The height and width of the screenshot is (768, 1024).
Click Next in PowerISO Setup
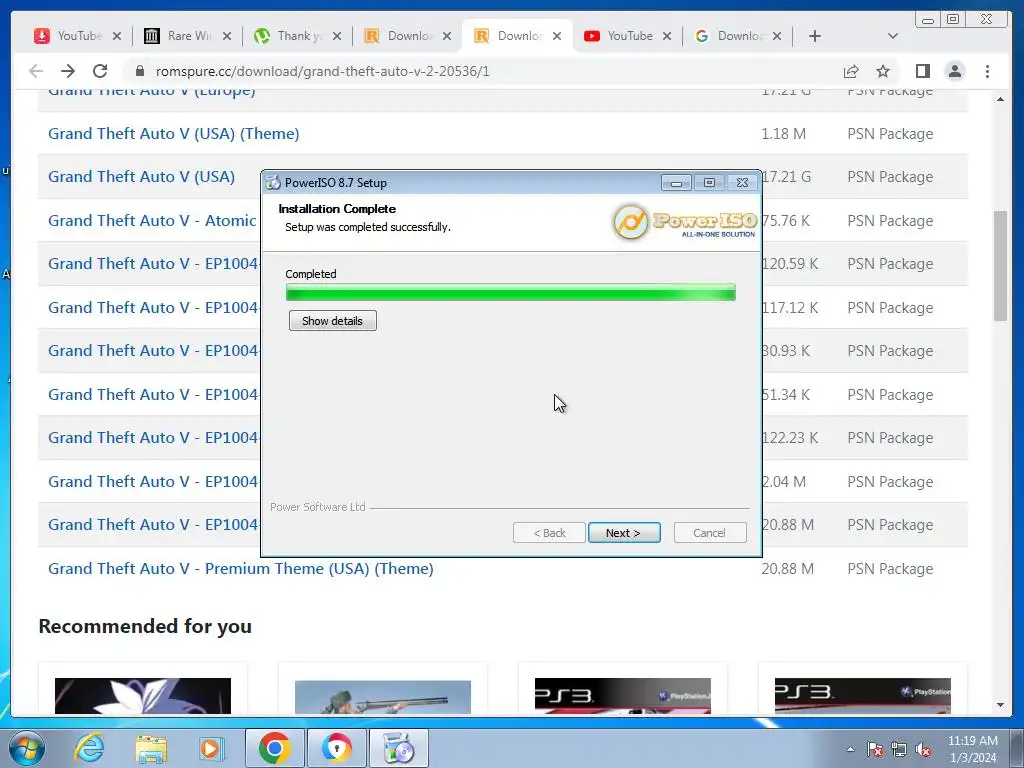(x=624, y=533)
